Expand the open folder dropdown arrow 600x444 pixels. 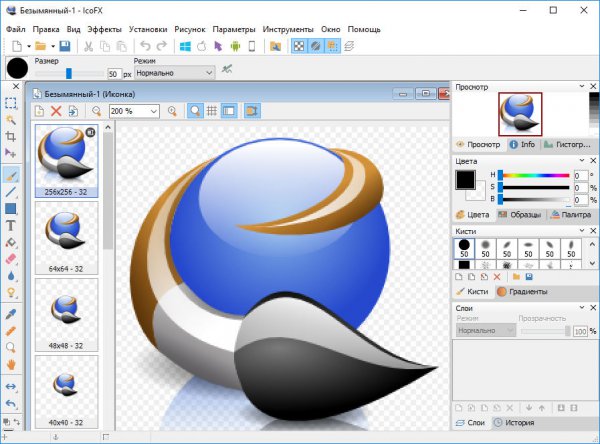53,47
